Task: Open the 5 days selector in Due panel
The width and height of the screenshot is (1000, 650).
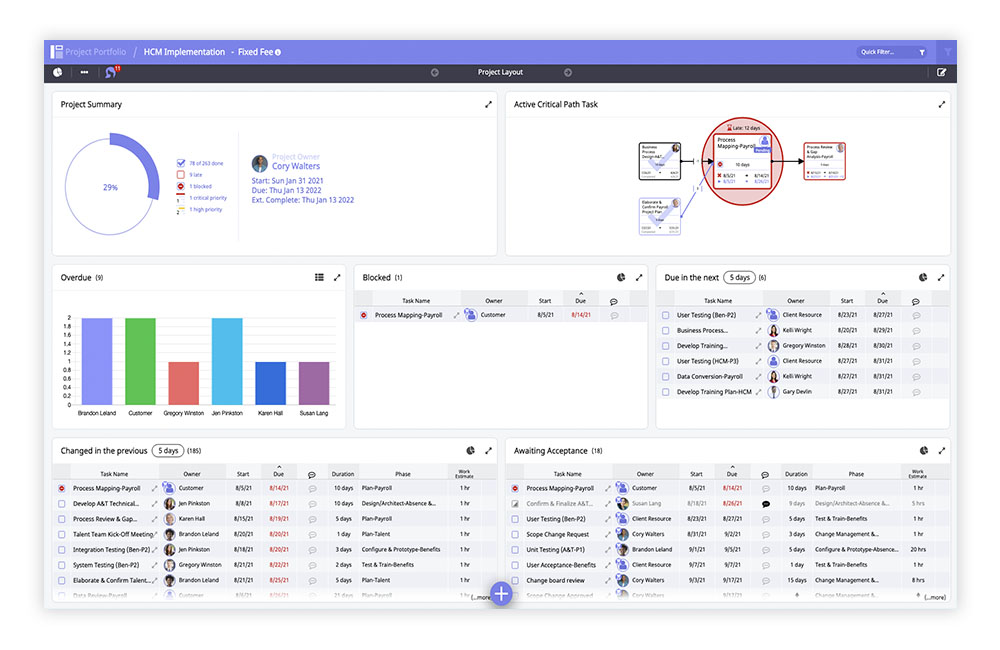Action: [741, 278]
